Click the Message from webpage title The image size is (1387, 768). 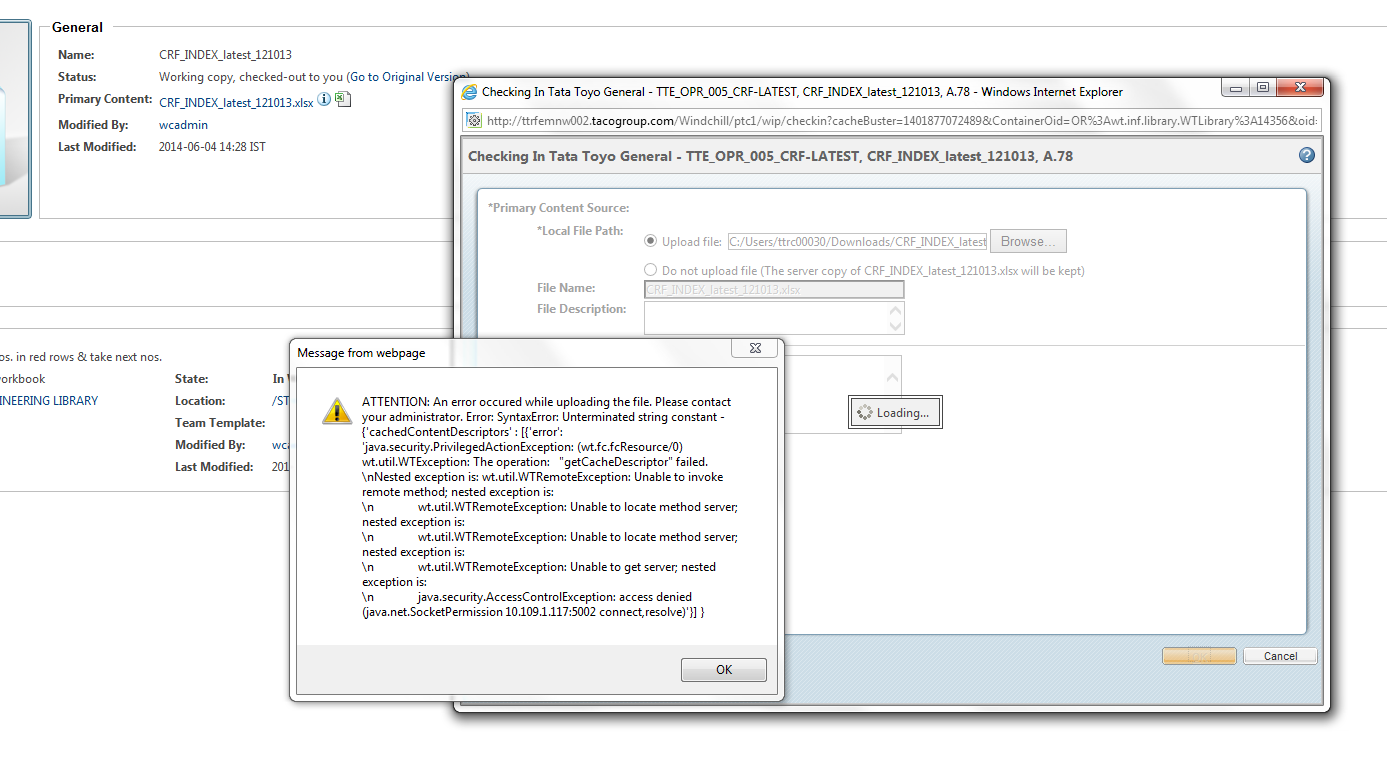(361, 353)
